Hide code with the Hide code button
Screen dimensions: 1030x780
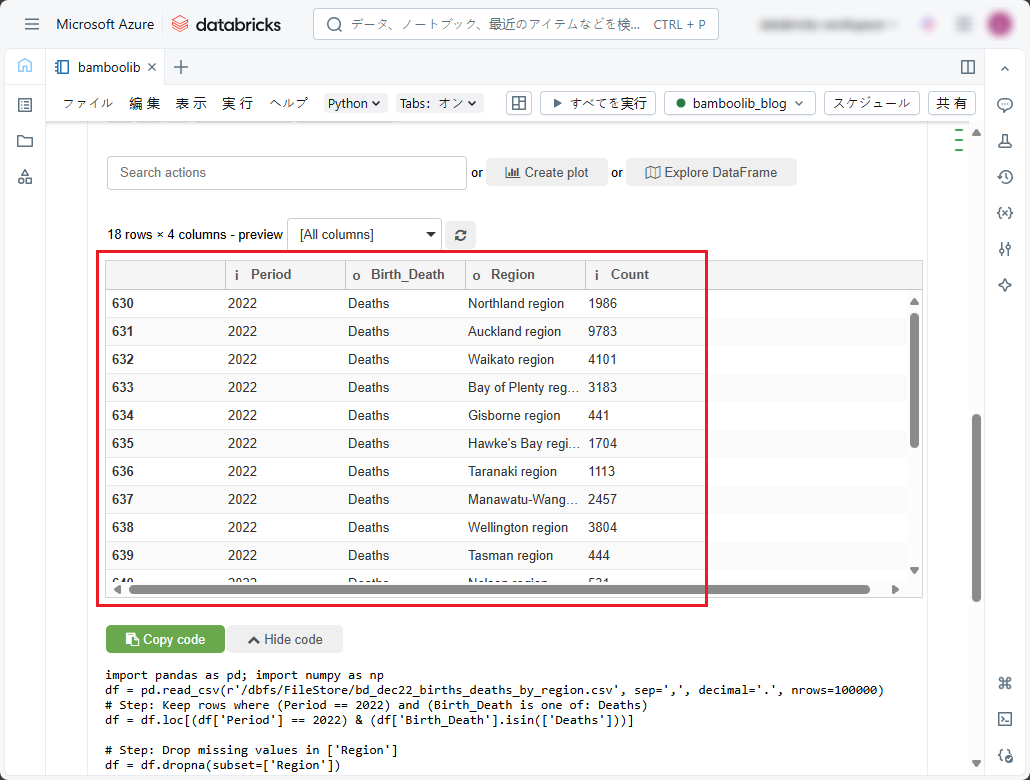285,639
